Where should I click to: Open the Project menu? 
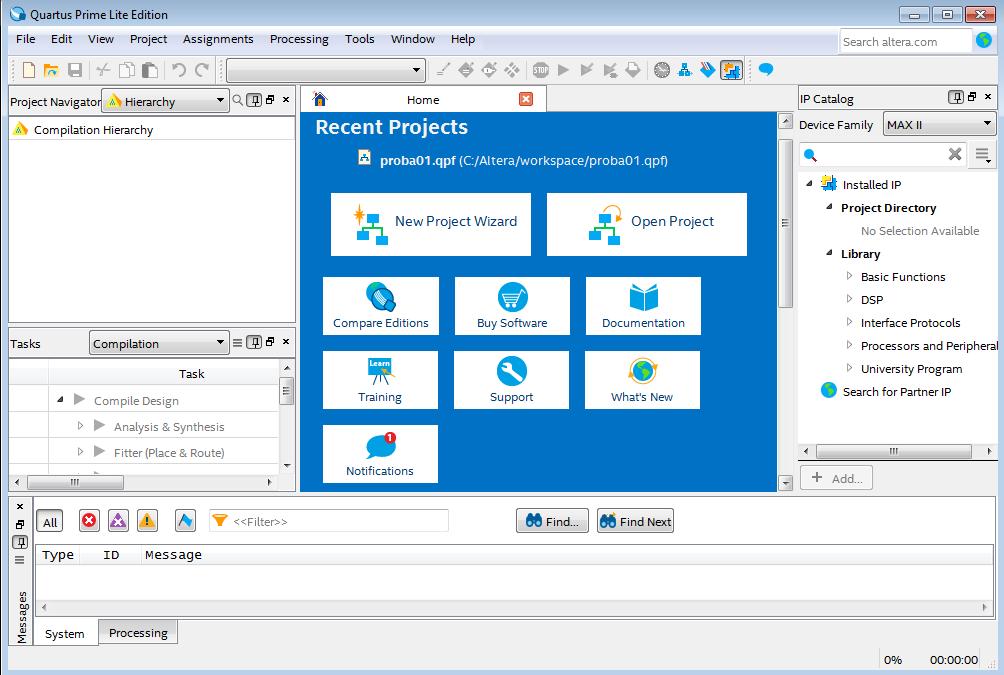click(x=149, y=39)
